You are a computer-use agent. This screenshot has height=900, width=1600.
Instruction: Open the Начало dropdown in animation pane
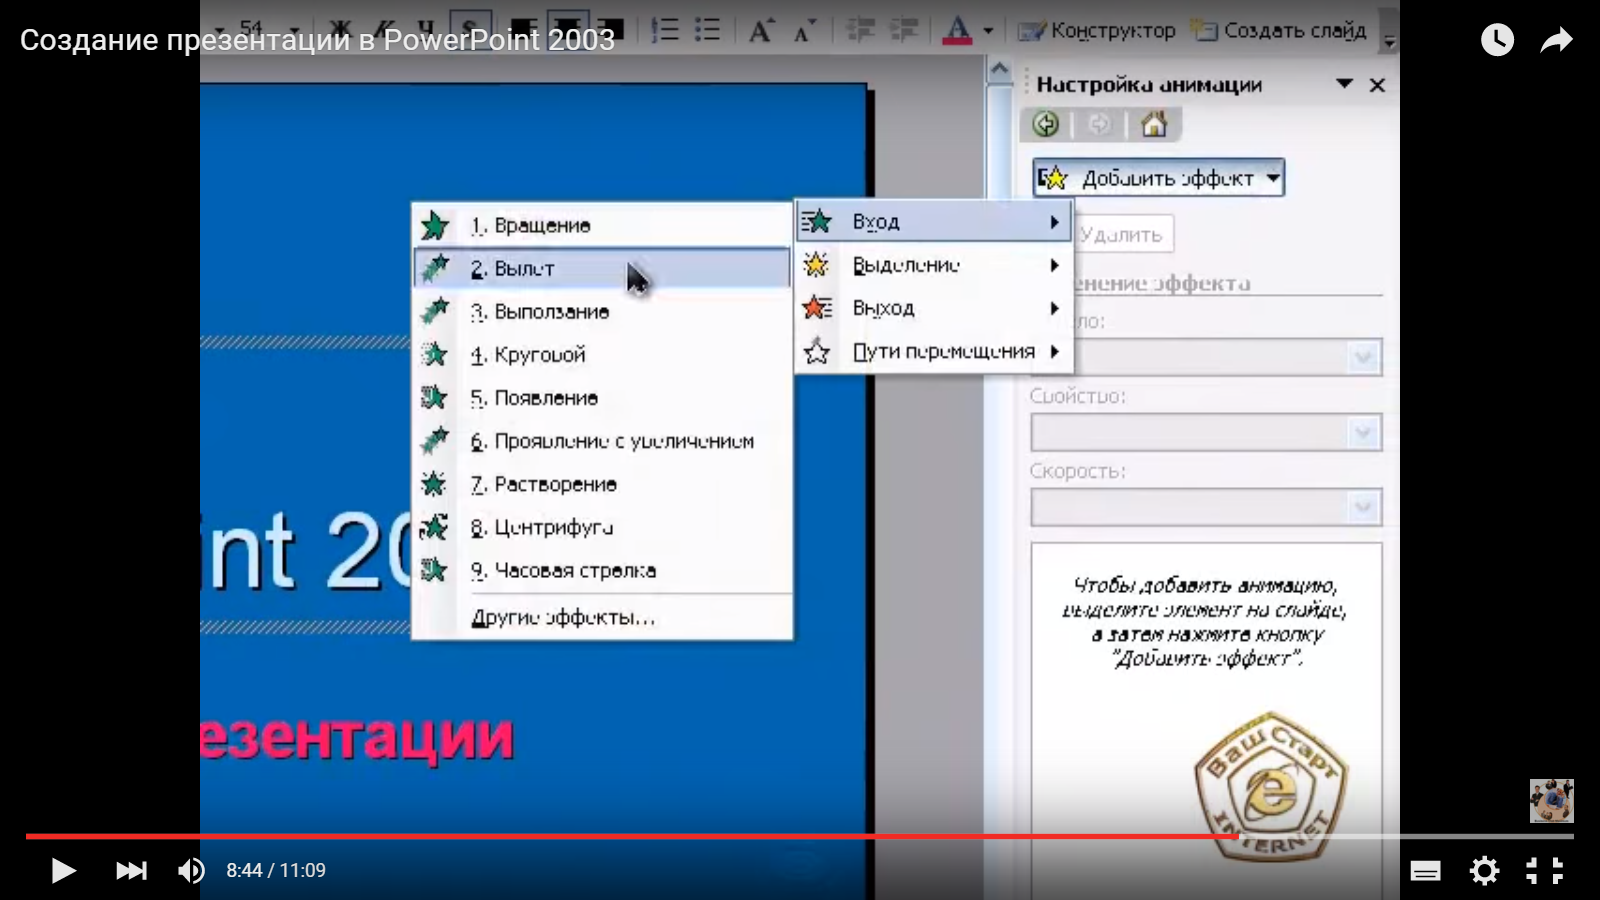pos(1206,357)
